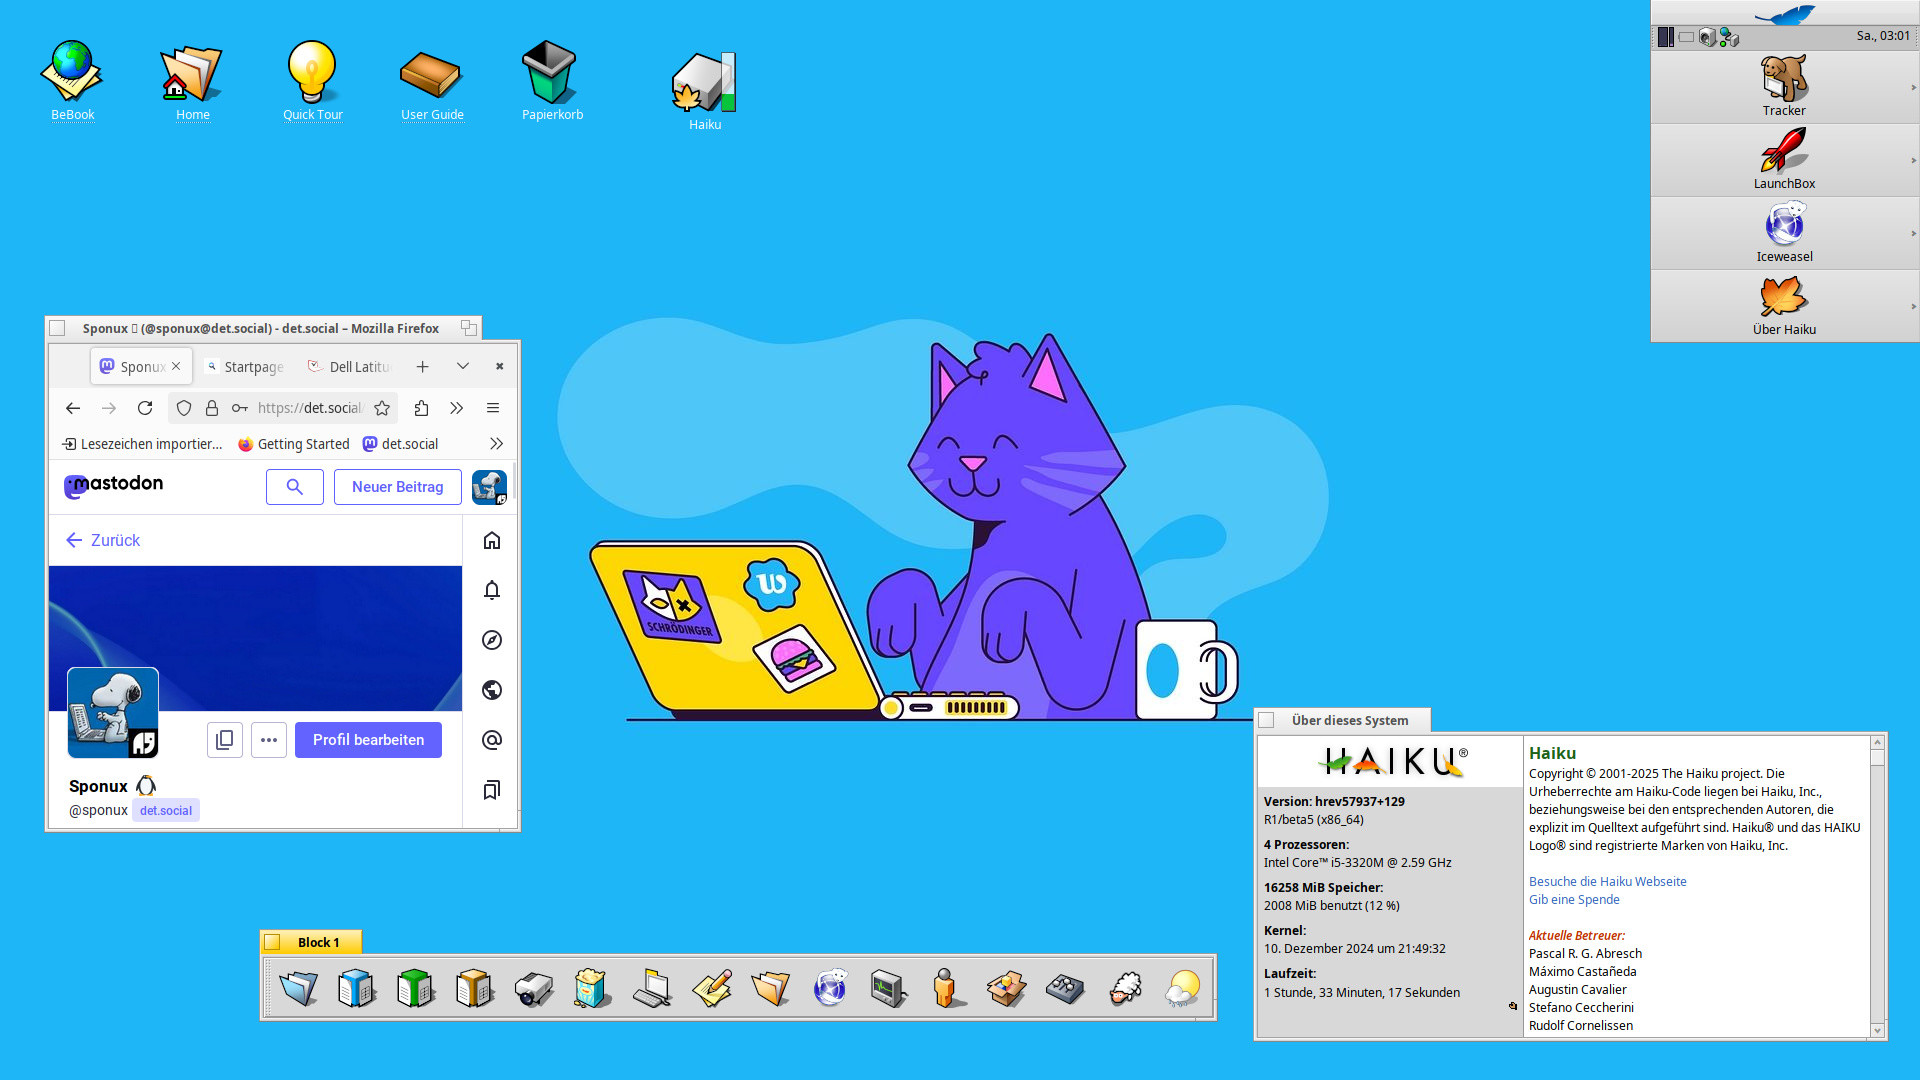Open Besuche die Haiku Webseite link
The width and height of the screenshot is (1920, 1080).
pos(1607,882)
